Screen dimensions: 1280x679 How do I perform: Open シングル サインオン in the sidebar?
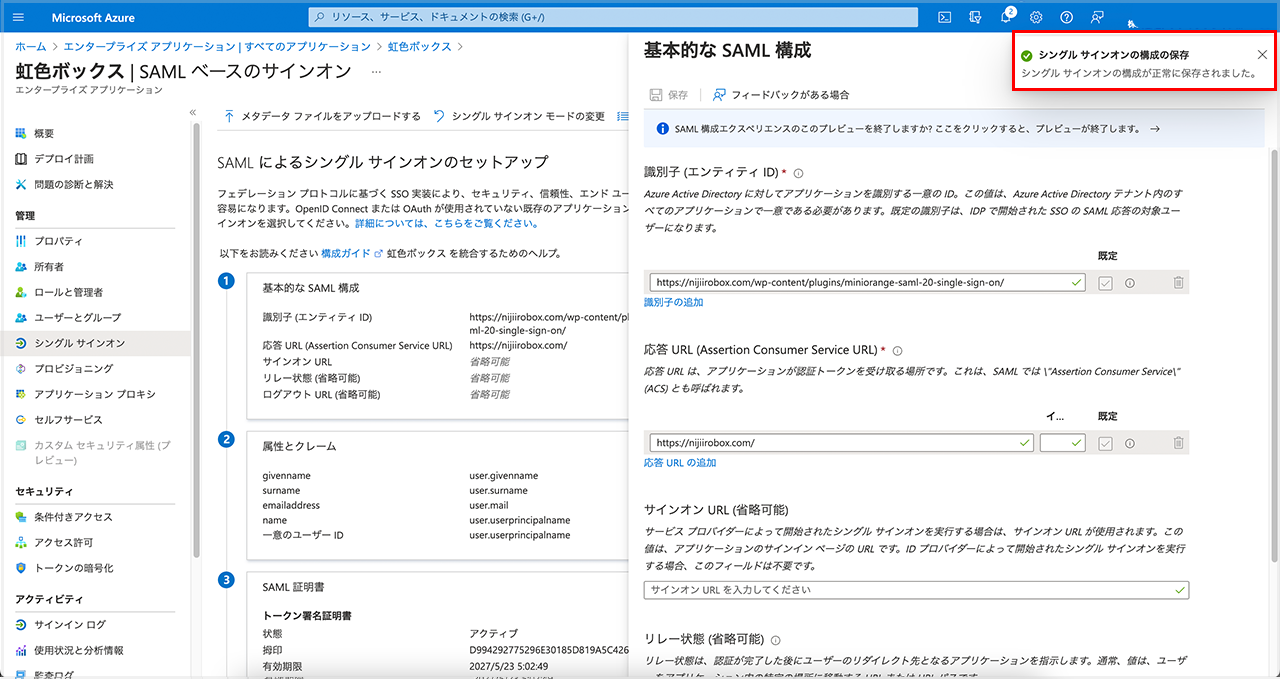pos(79,343)
